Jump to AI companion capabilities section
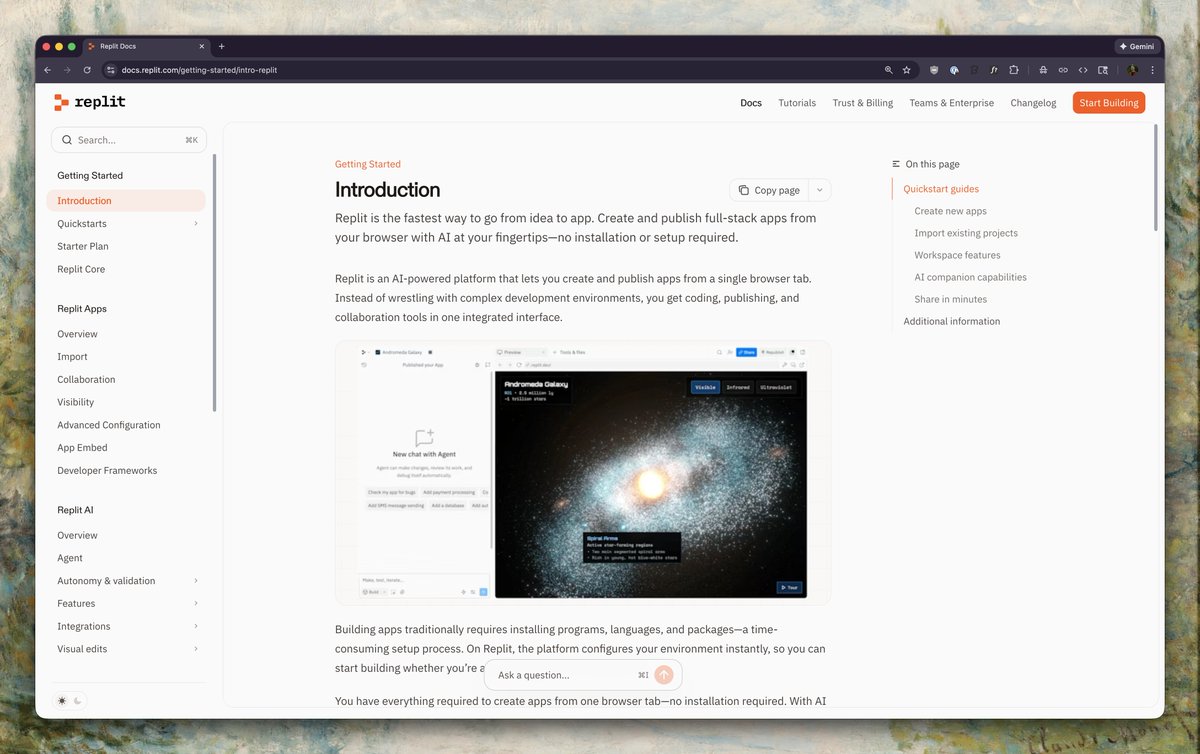 [x=970, y=277]
